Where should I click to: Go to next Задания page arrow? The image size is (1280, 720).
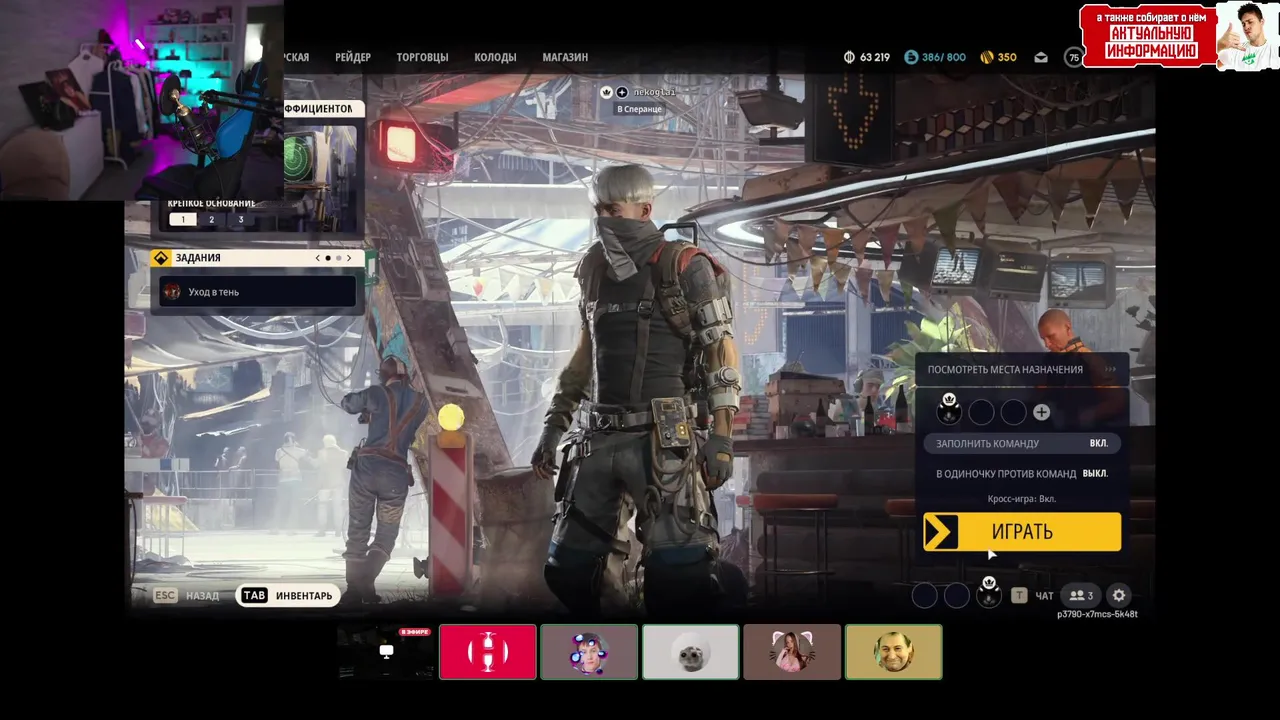(349, 258)
